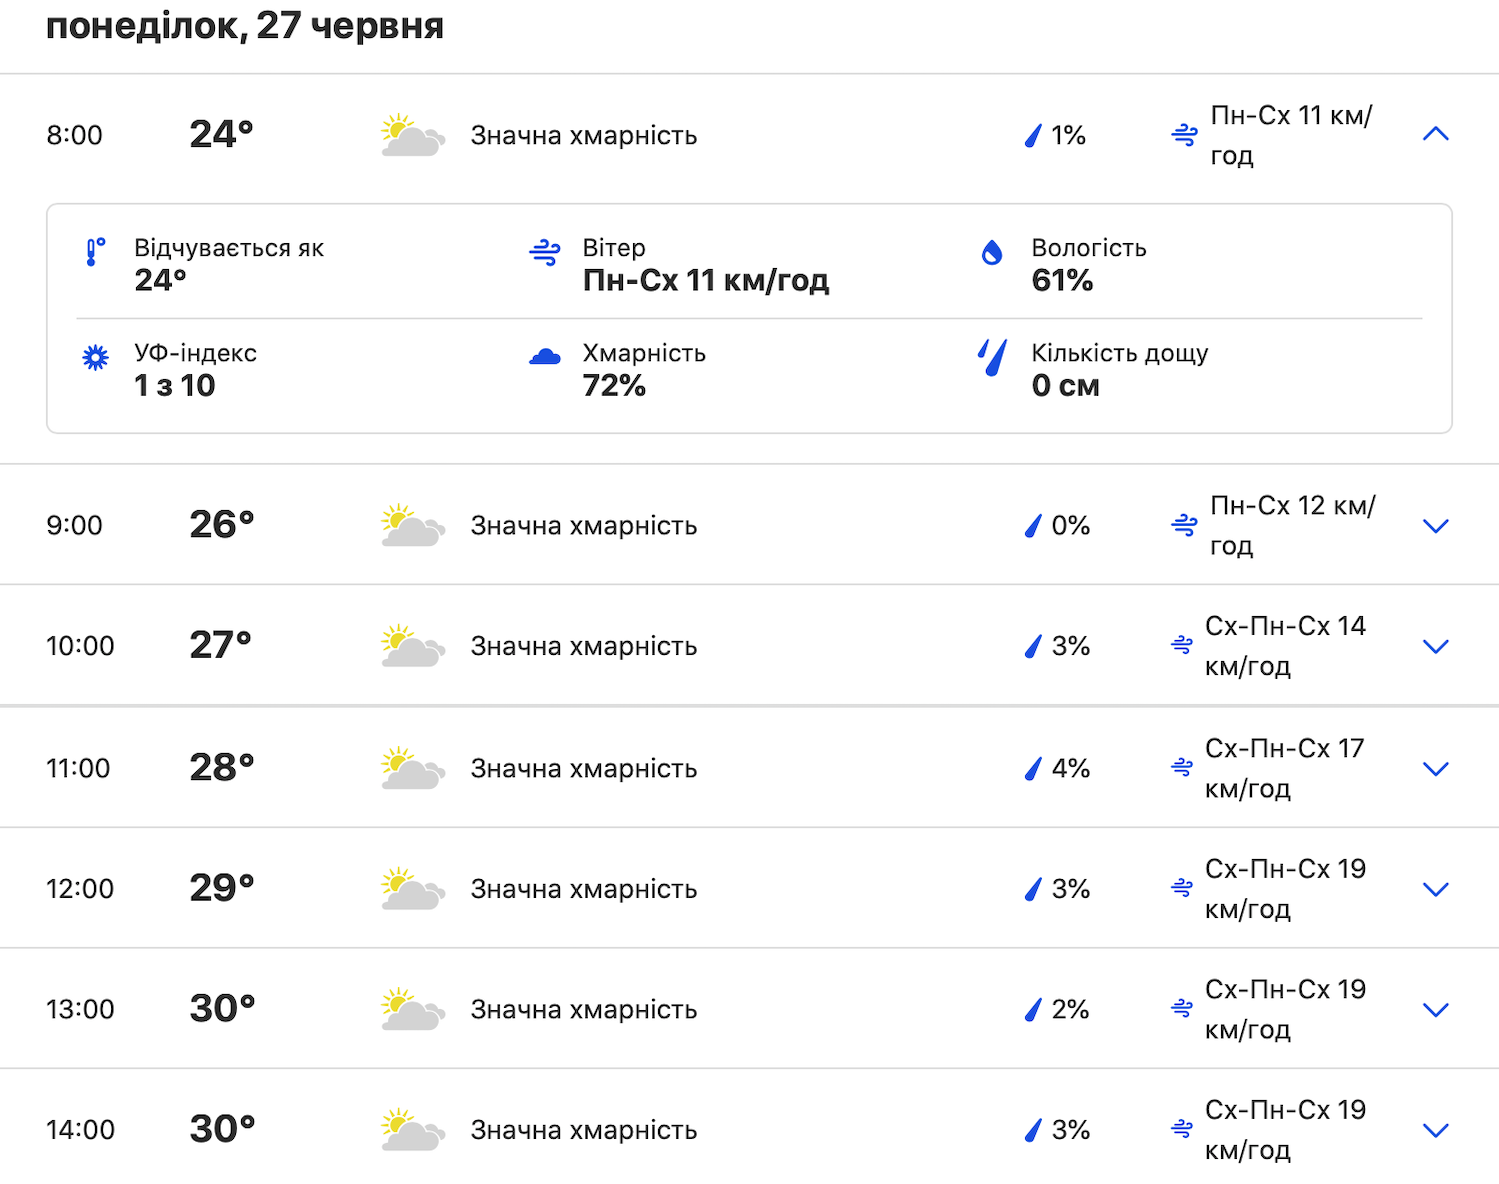Click the rain amount icon
The height and width of the screenshot is (1184, 1499).
click(x=992, y=358)
